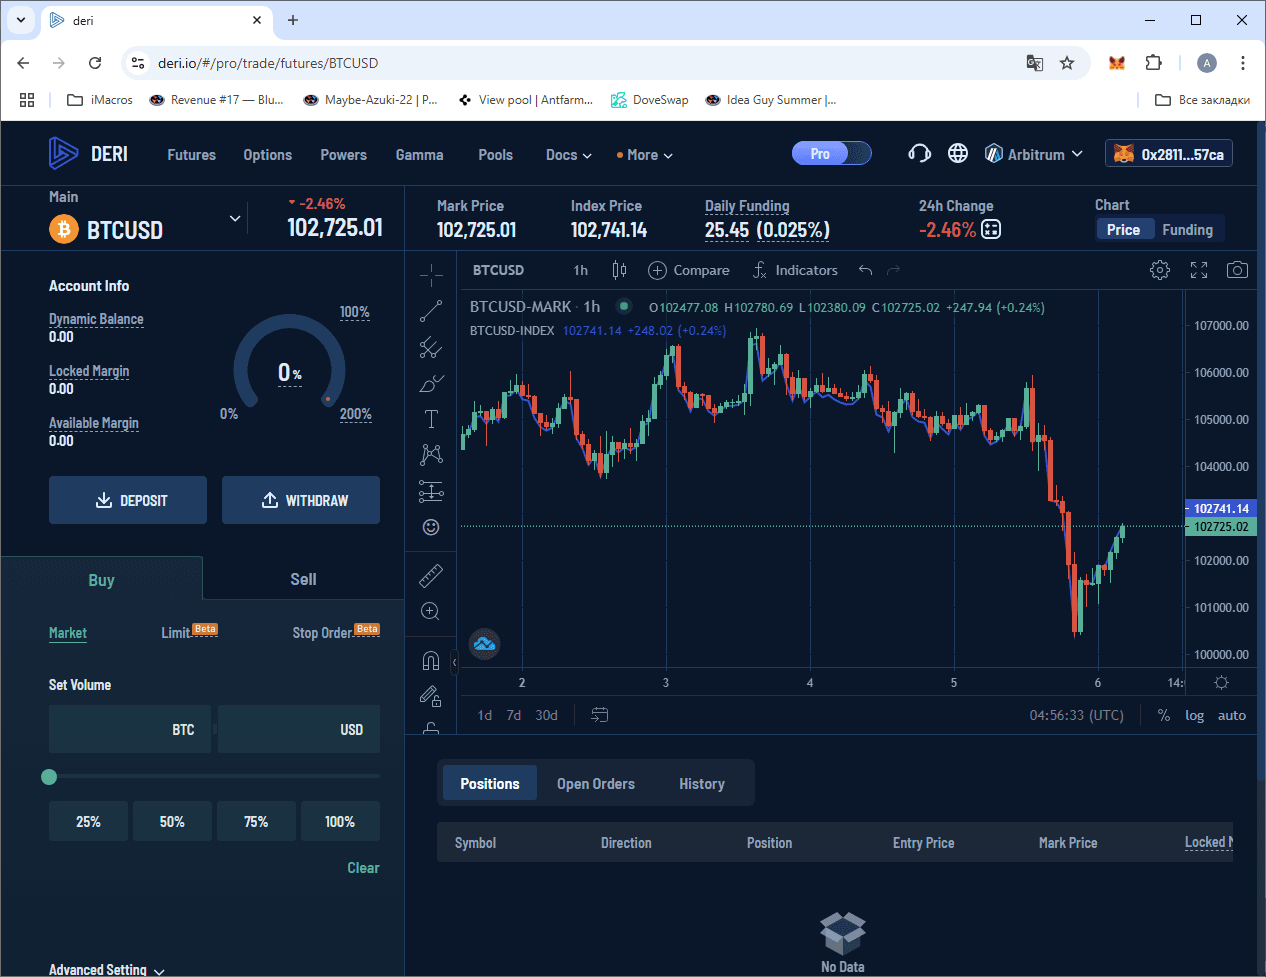Open the MetaMask browser extension
1266x977 pixels.
tap(1117, 63)
